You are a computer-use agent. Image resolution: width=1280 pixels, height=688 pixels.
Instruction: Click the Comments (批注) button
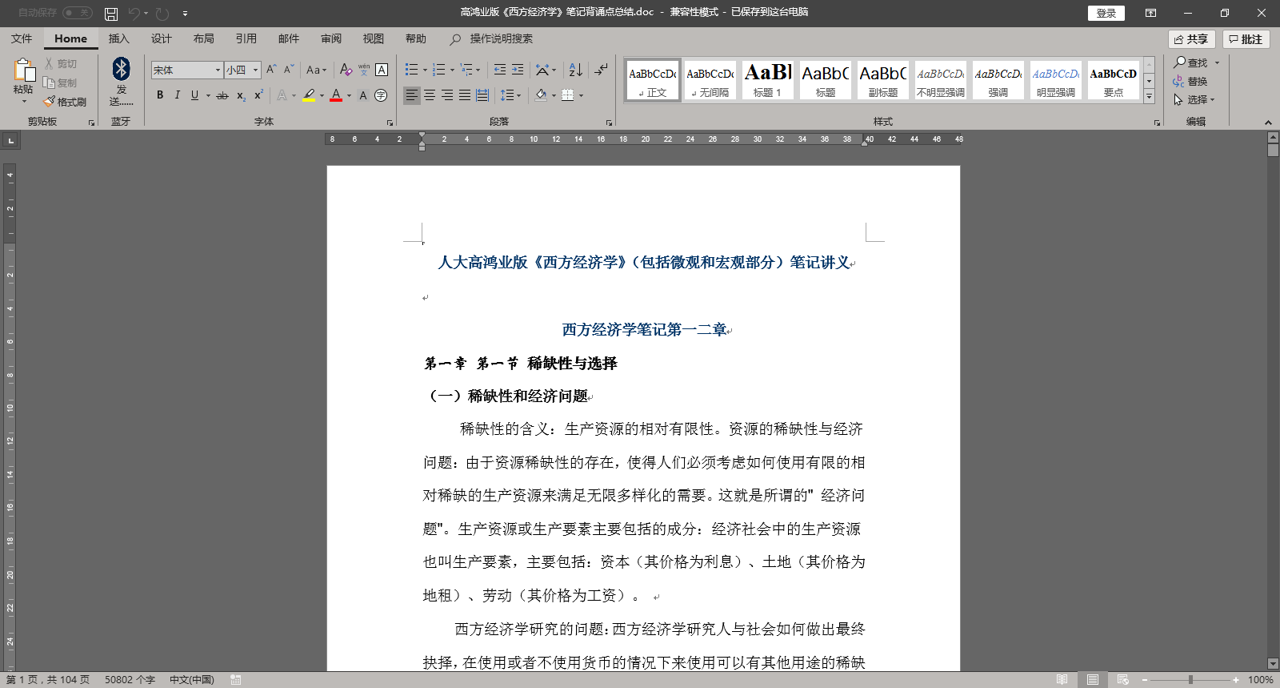[1246, 39]
